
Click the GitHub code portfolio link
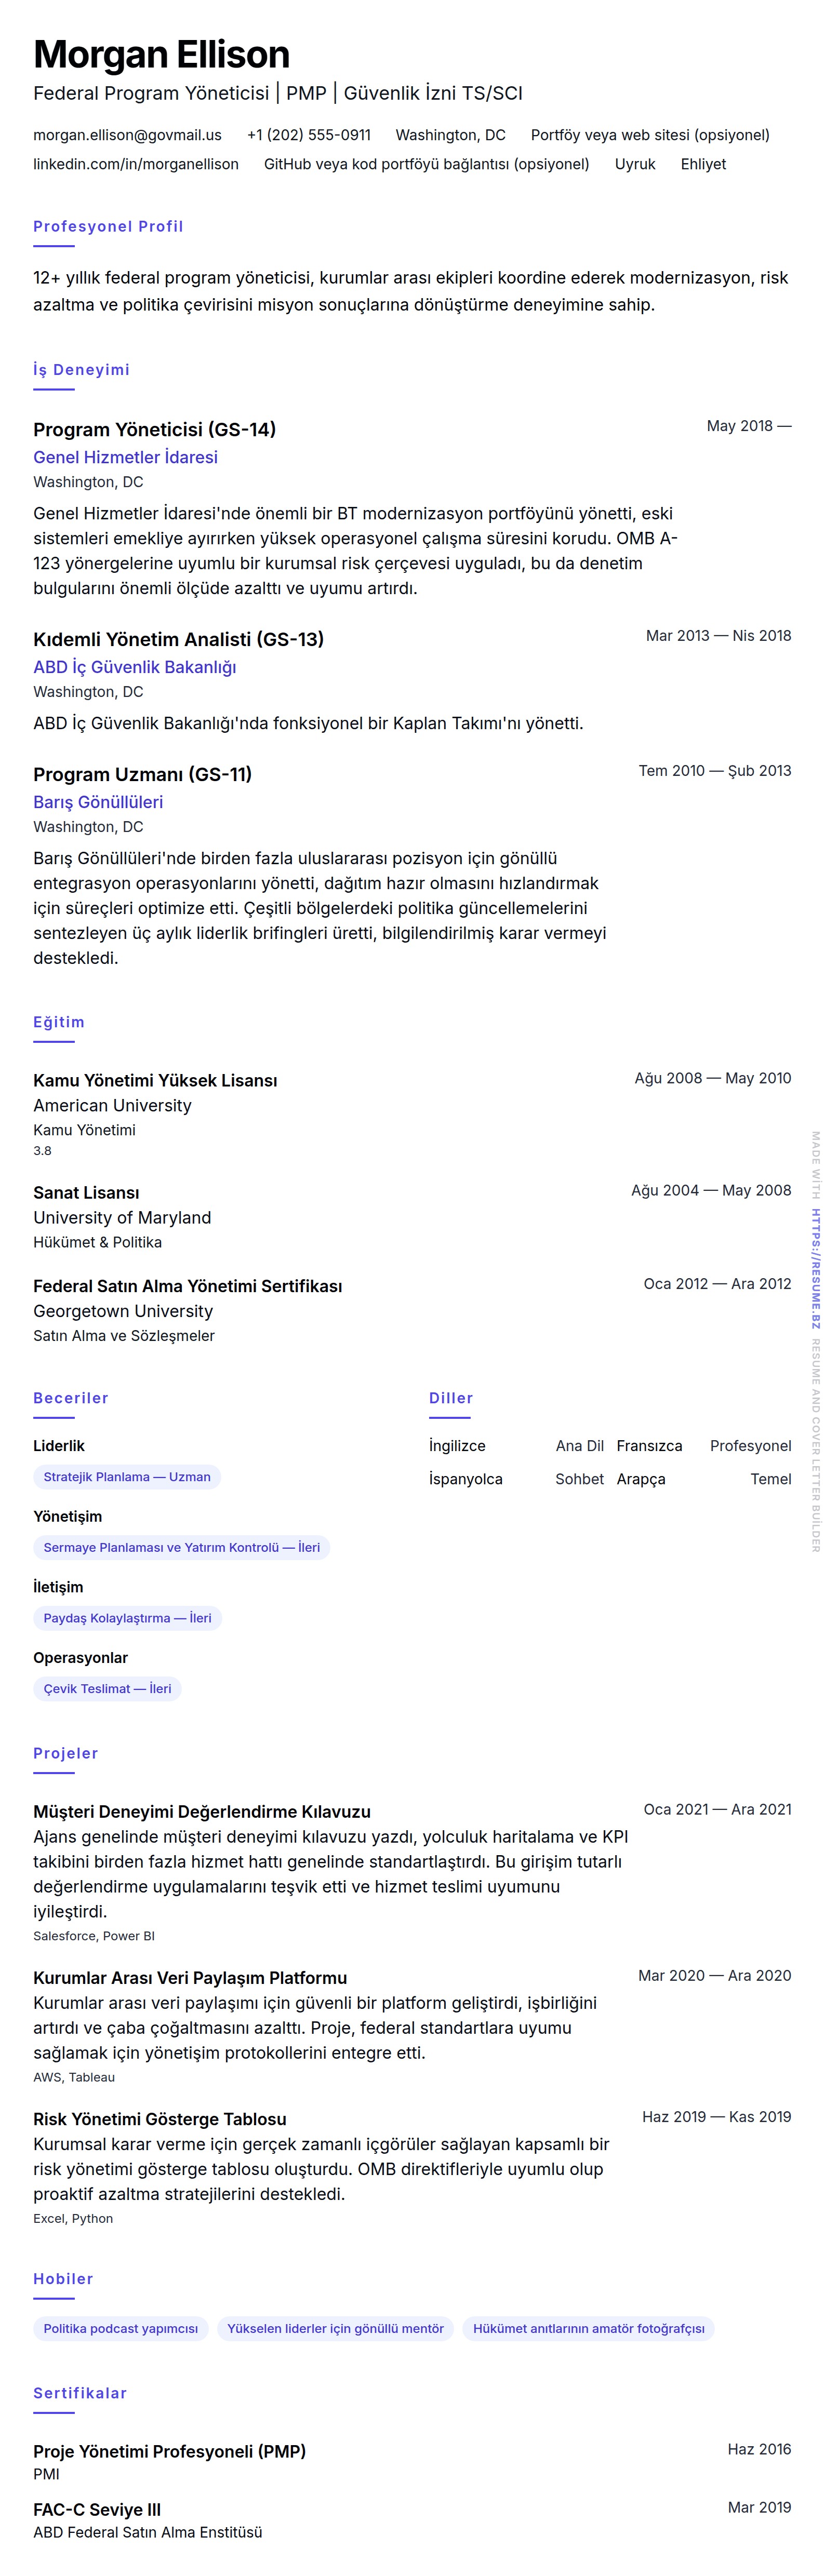click(426, 164)
